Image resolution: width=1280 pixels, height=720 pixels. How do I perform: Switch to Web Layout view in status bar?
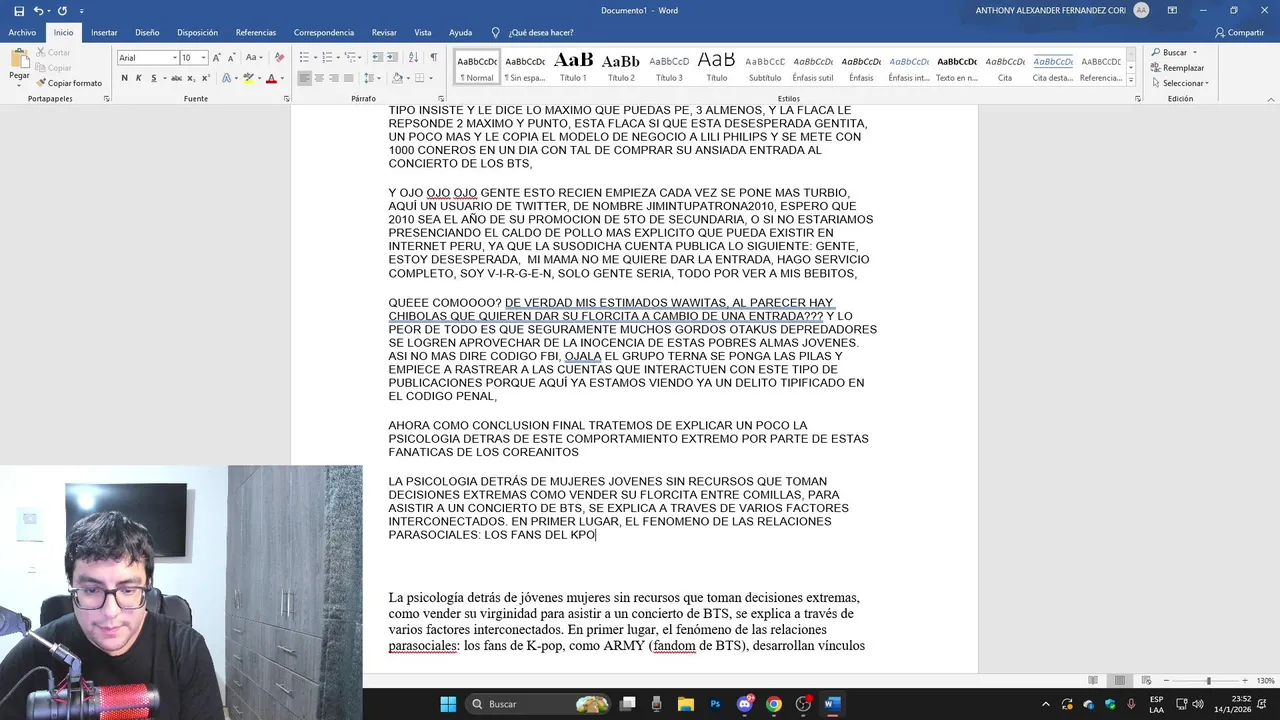[x=1145, y=681]
